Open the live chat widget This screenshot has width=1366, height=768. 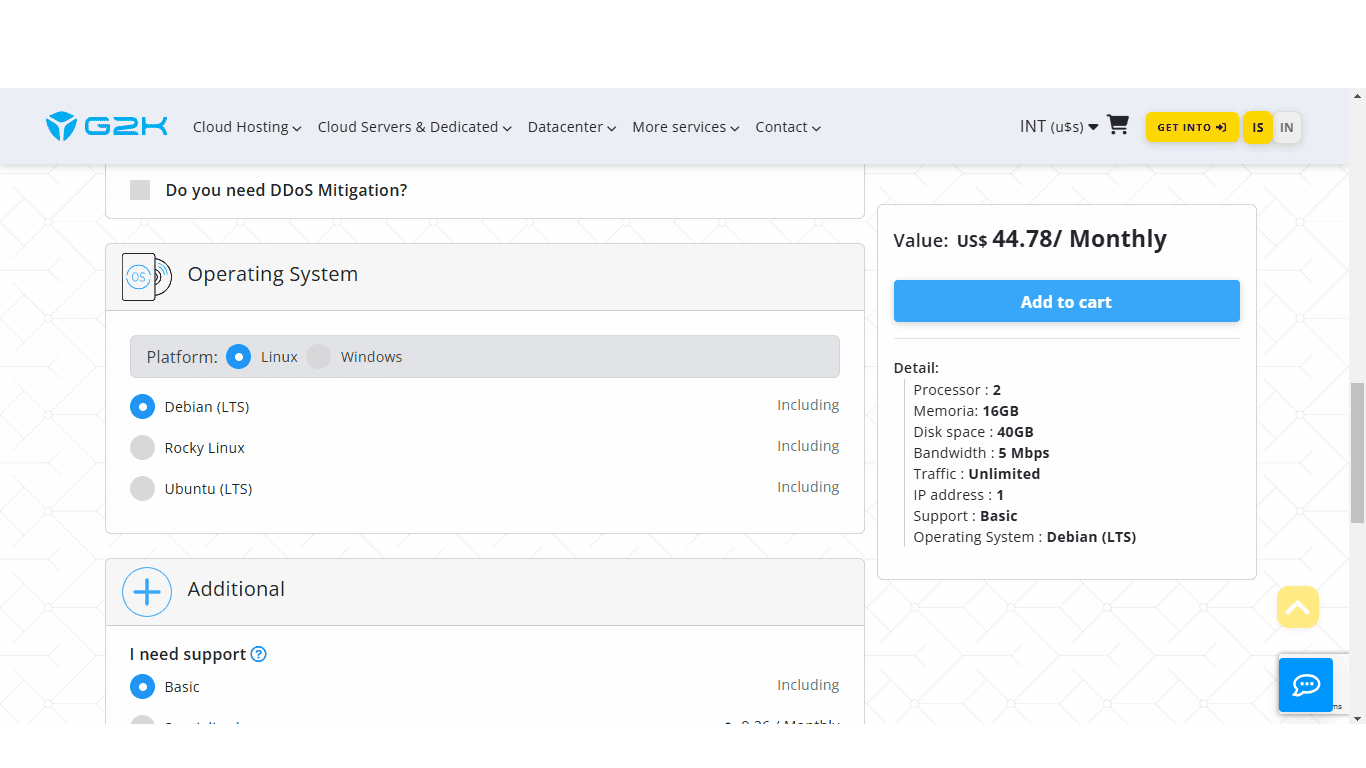coord(1306,685)
